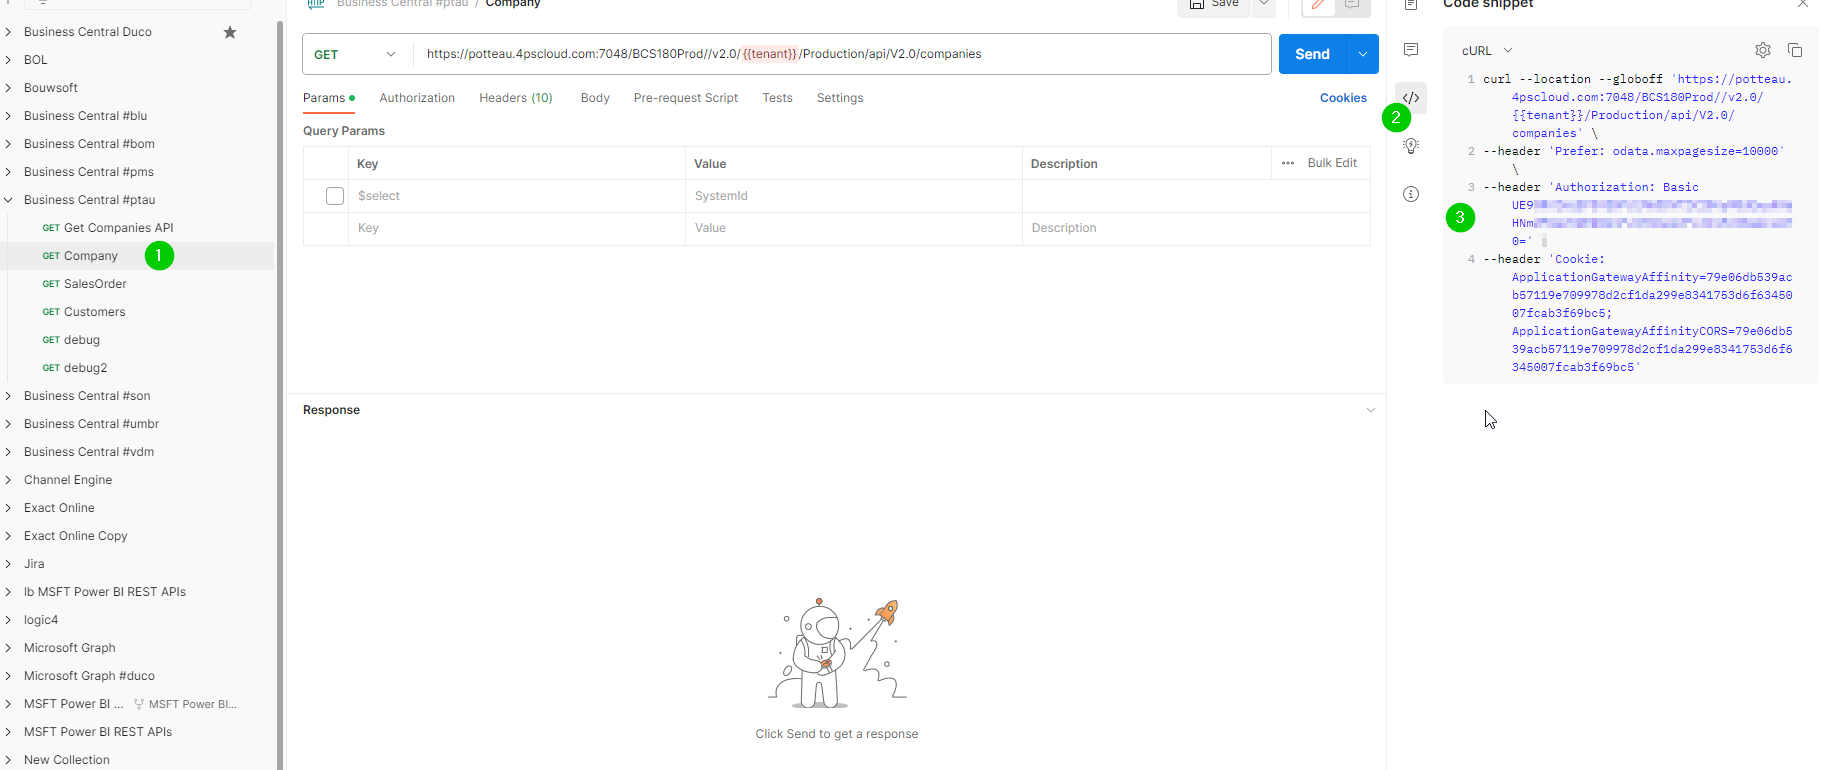The image size is (1821, 770).
Task: Open the request Settings tab
Action: [840, 98]
